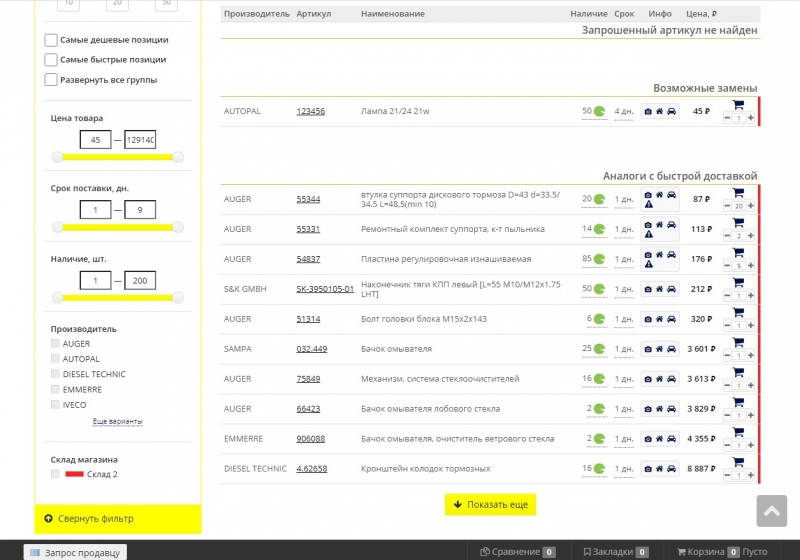Click car icon for AUGER 51314
800x560 pixels.
(671, 319)
